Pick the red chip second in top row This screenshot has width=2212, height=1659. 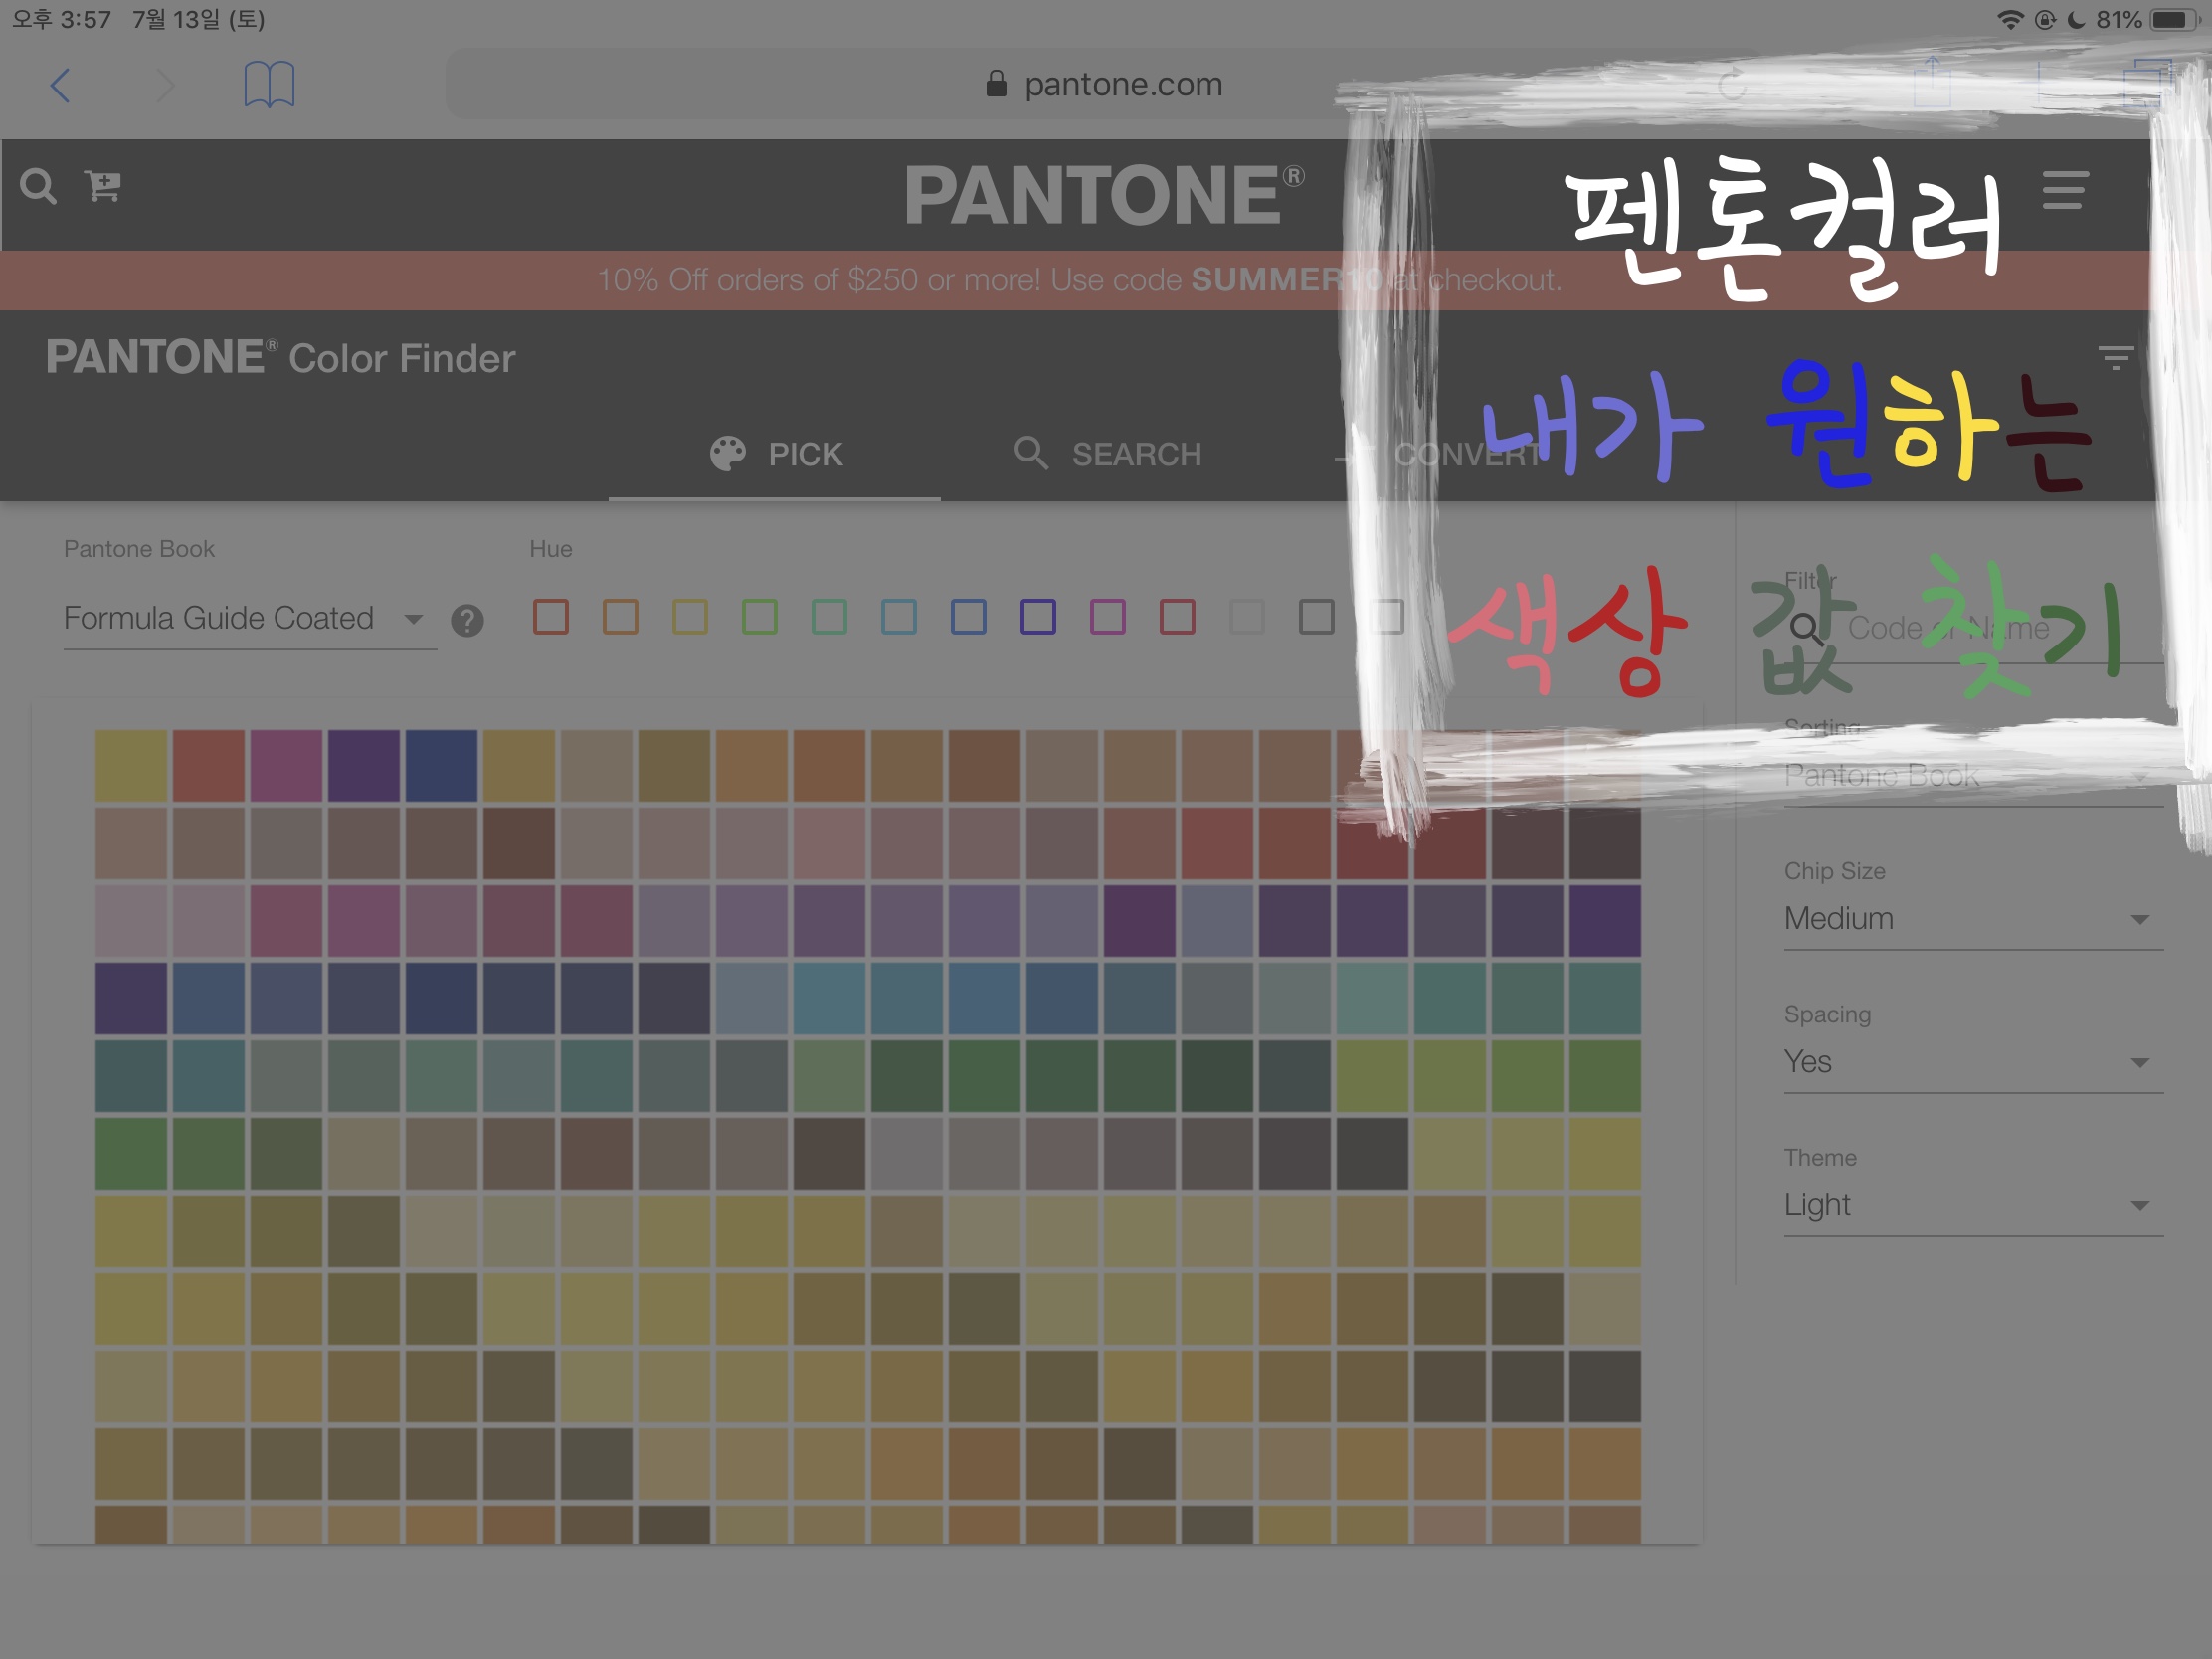click(209, 766)
